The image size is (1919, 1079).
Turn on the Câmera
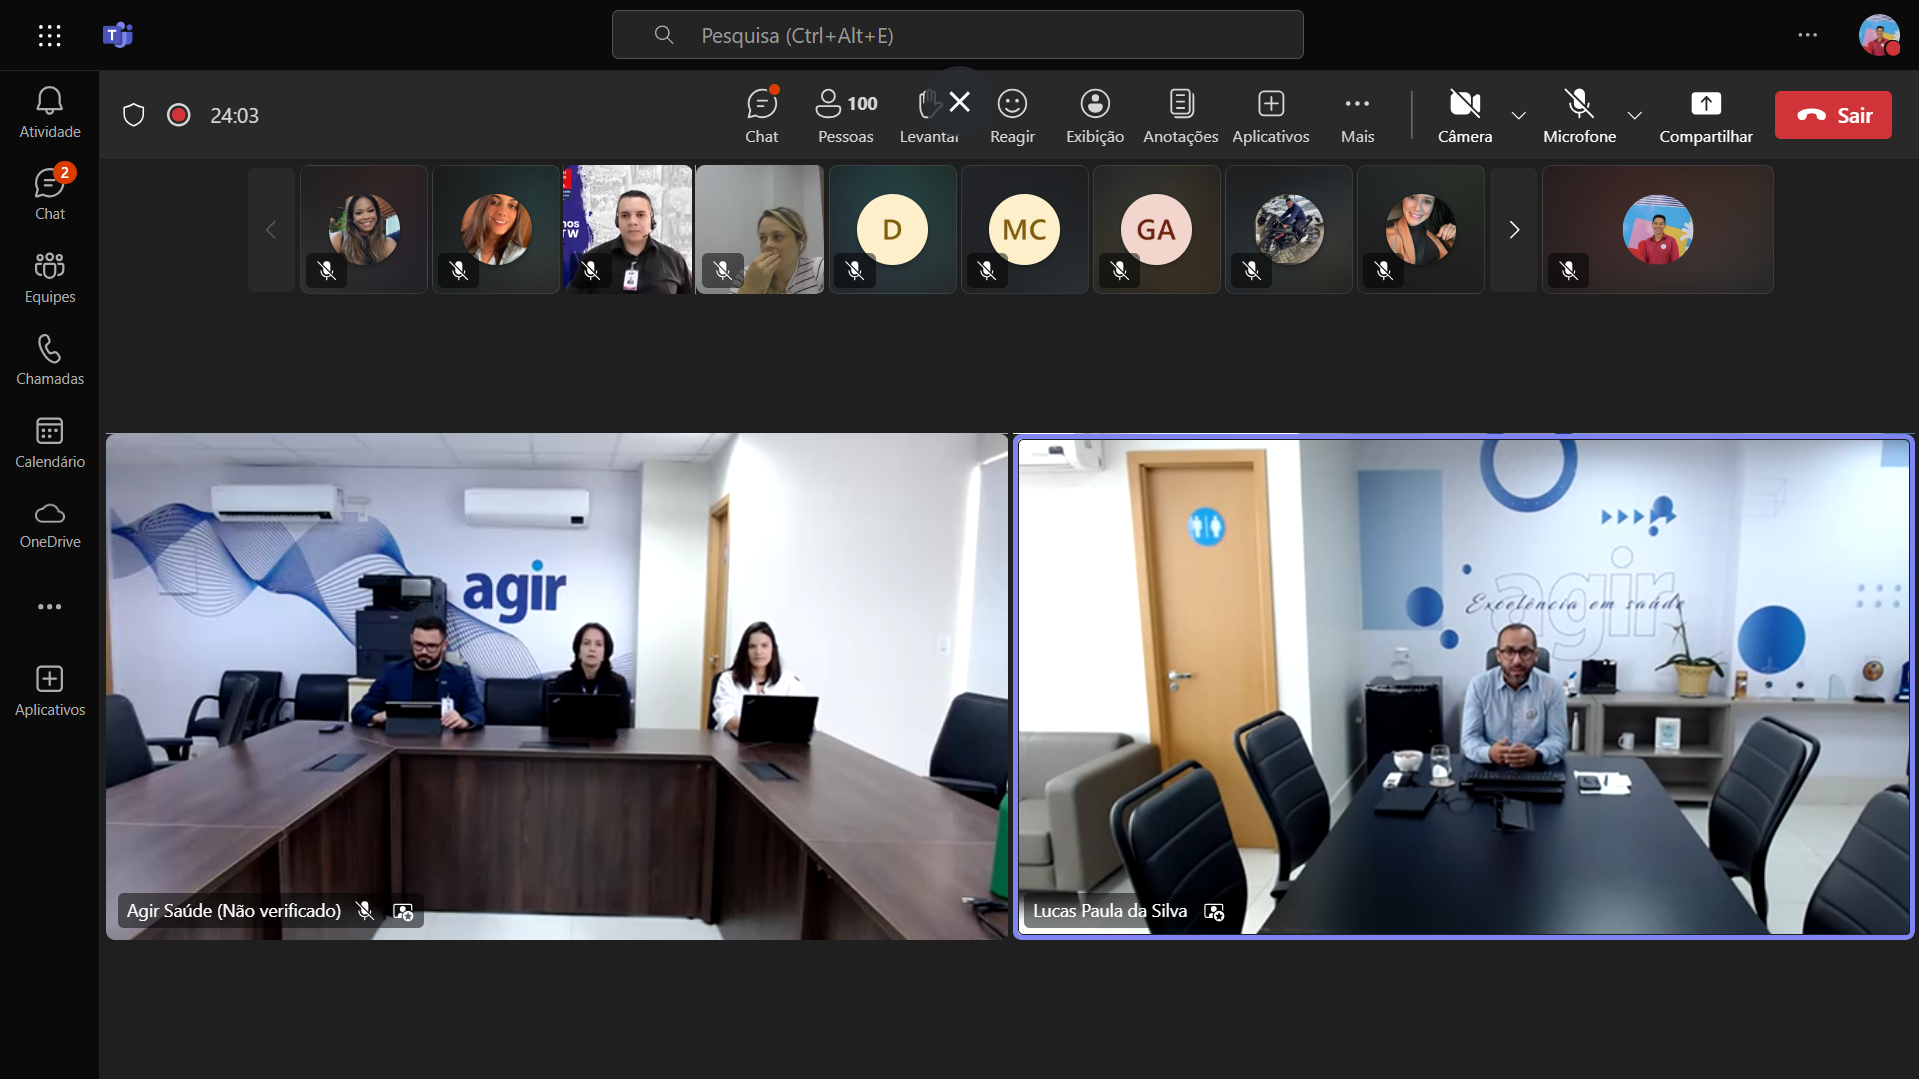1464,115
